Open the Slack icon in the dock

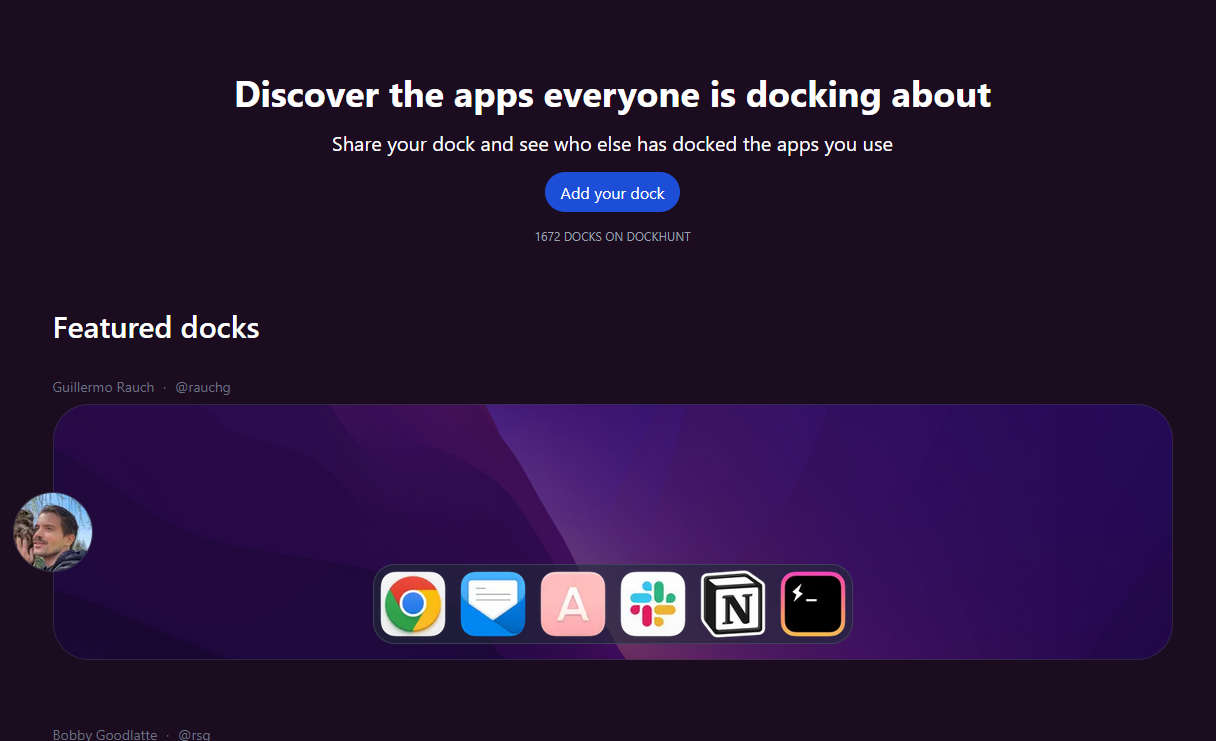[x=653, y=604]
